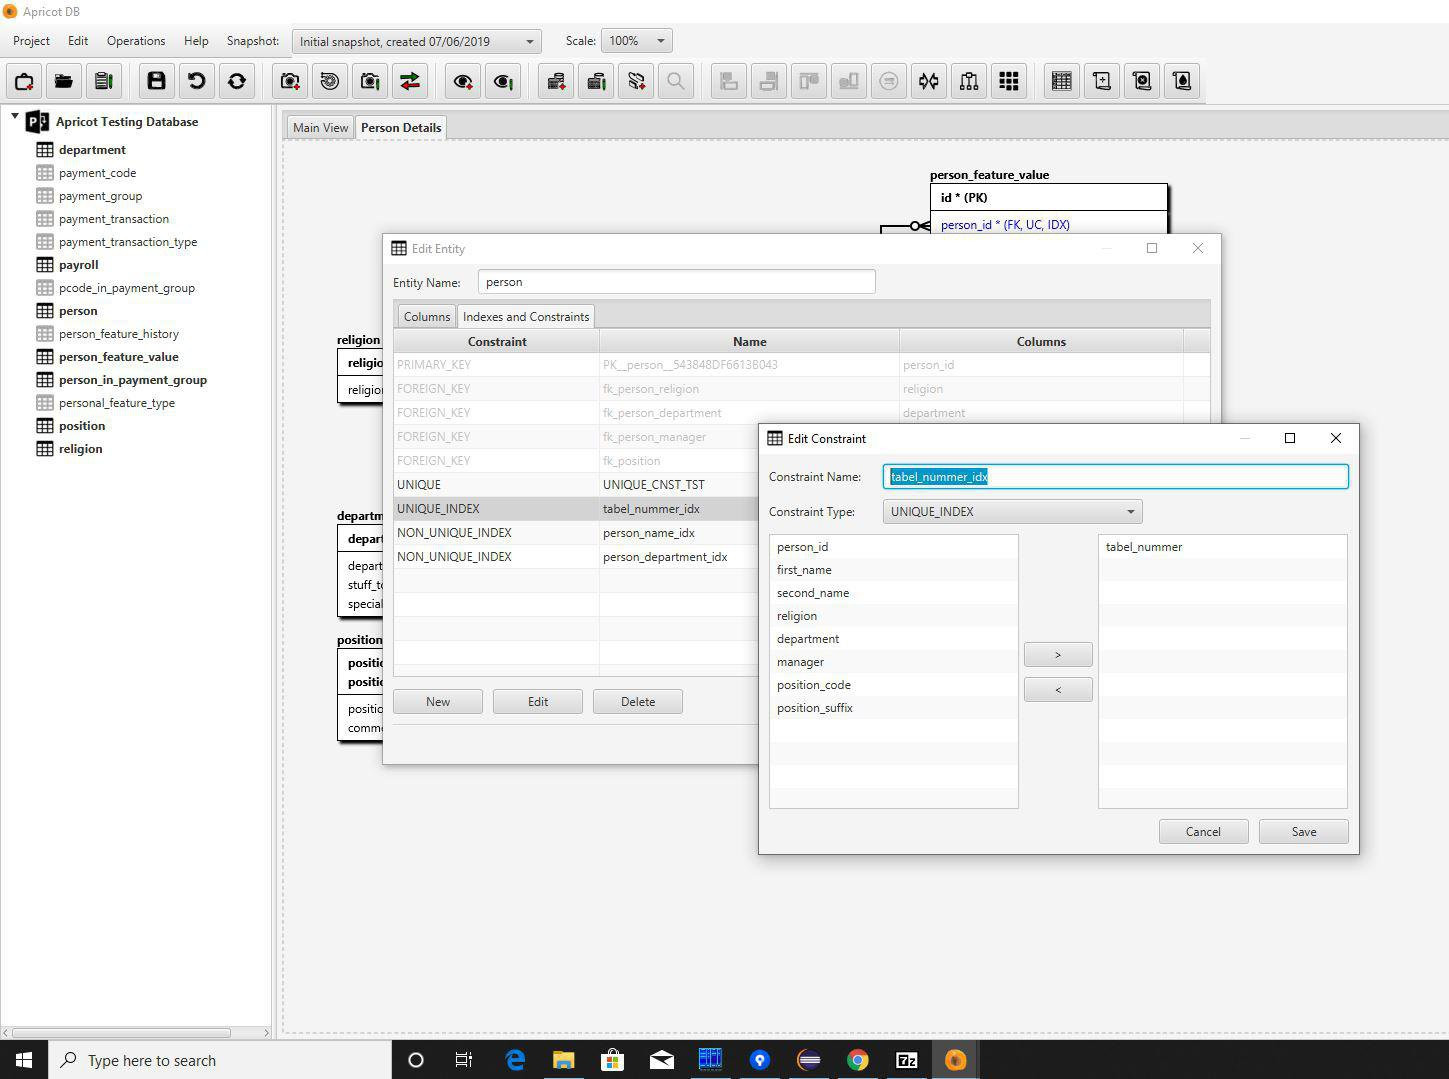
Task: Open the Edit menu
Action: click(78, 41)
